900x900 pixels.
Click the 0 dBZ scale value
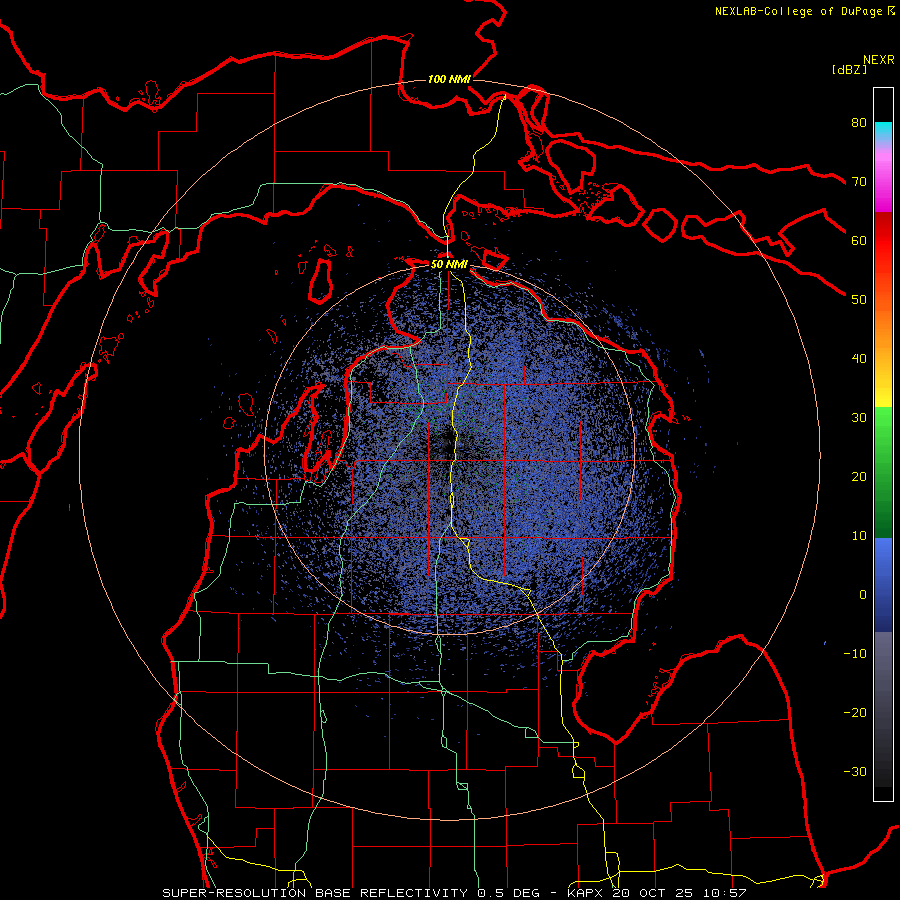[863, 595]
